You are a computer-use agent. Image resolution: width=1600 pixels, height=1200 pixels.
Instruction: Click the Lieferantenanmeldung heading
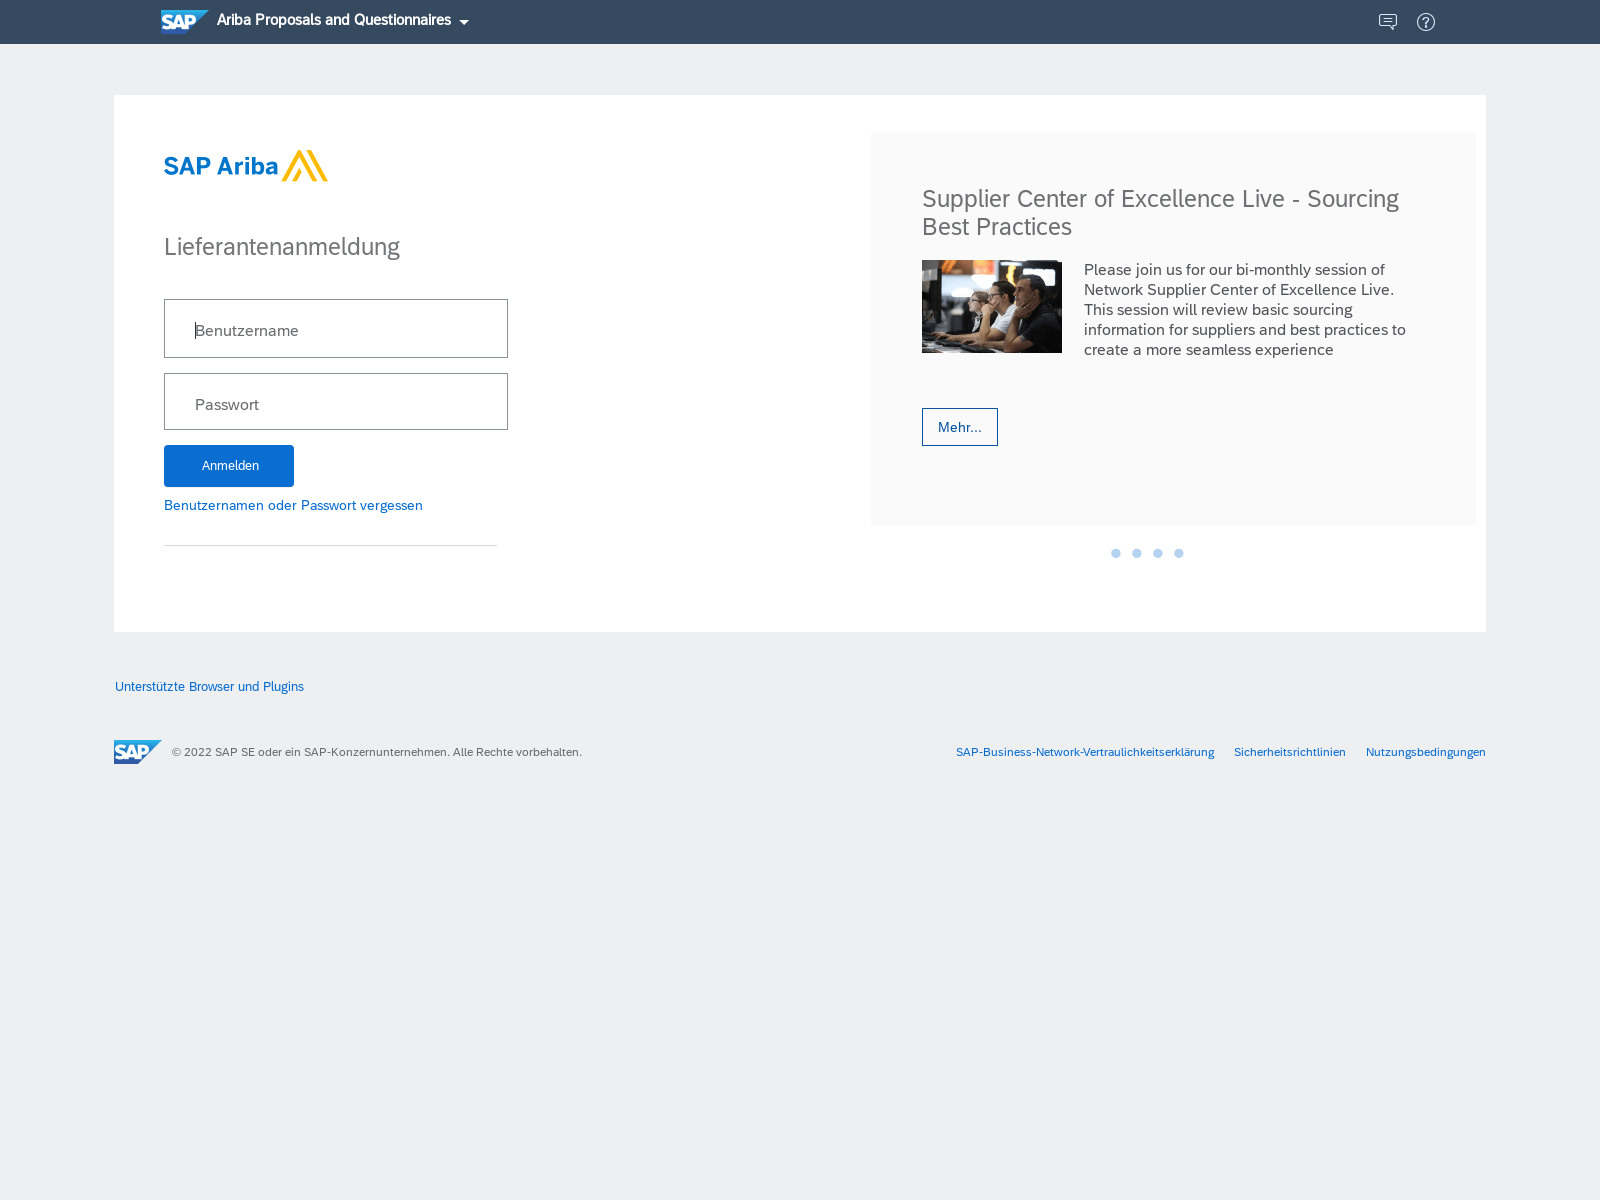click(x=282, y=247)
